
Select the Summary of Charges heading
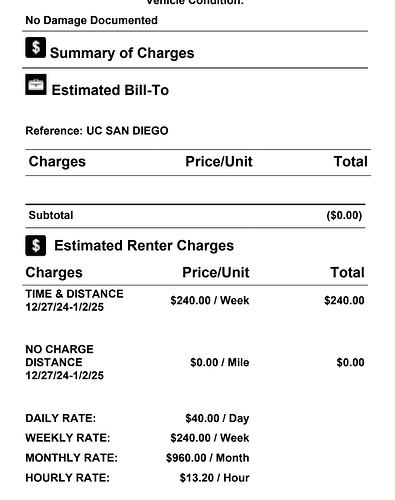[x=122, y=53]
